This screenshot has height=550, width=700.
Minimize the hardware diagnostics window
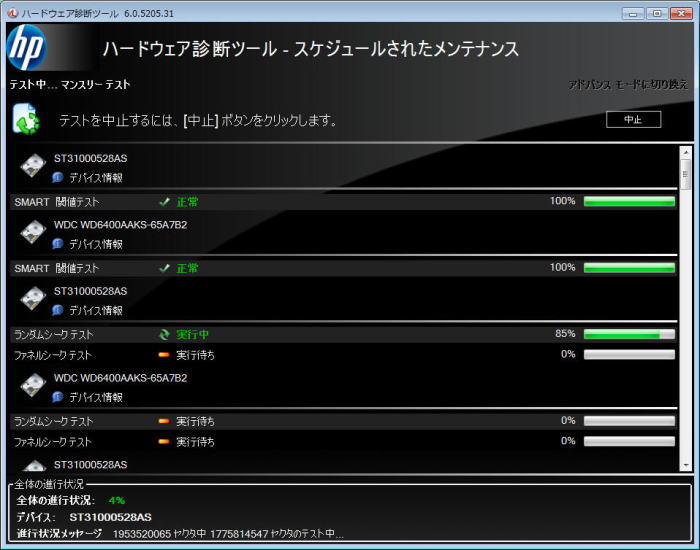click(x=633, y=13)
